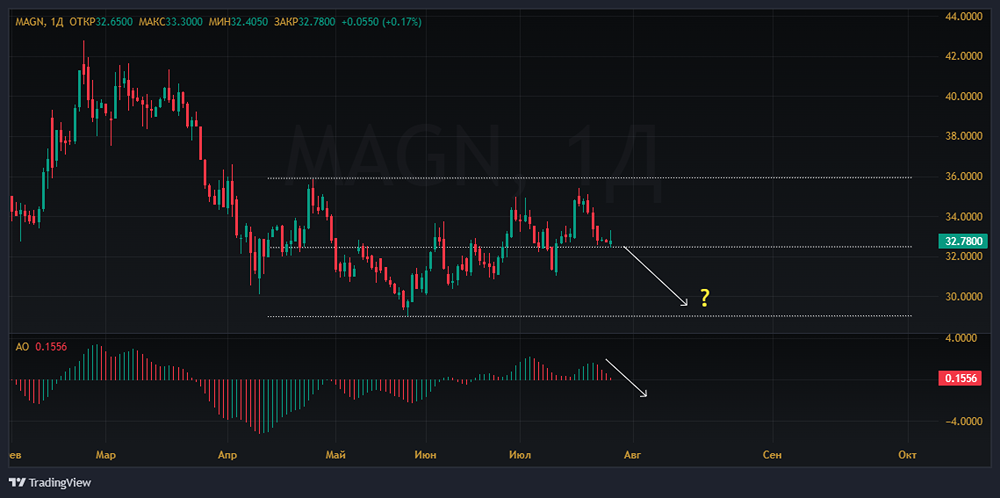Click the Апр month label
This screenshot has width=1000, height=498.
[x=227, y=455]
